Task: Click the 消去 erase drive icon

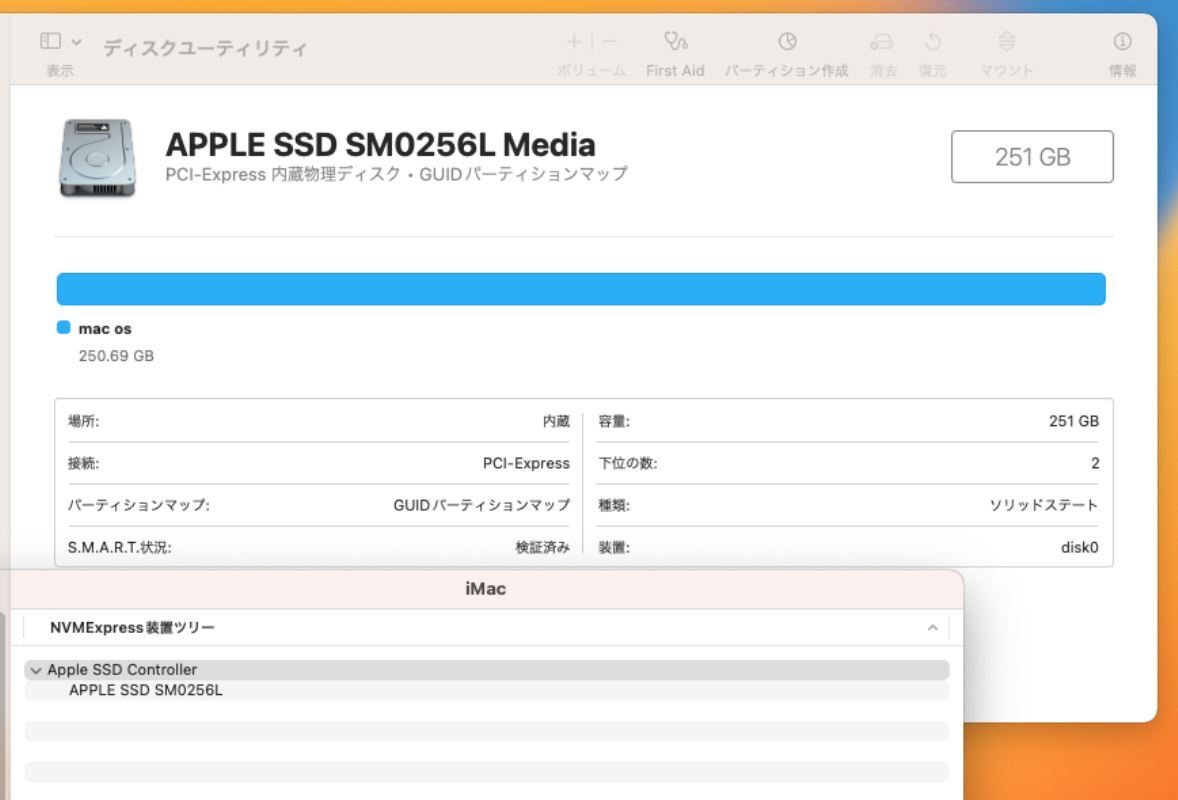Action: 882,41
